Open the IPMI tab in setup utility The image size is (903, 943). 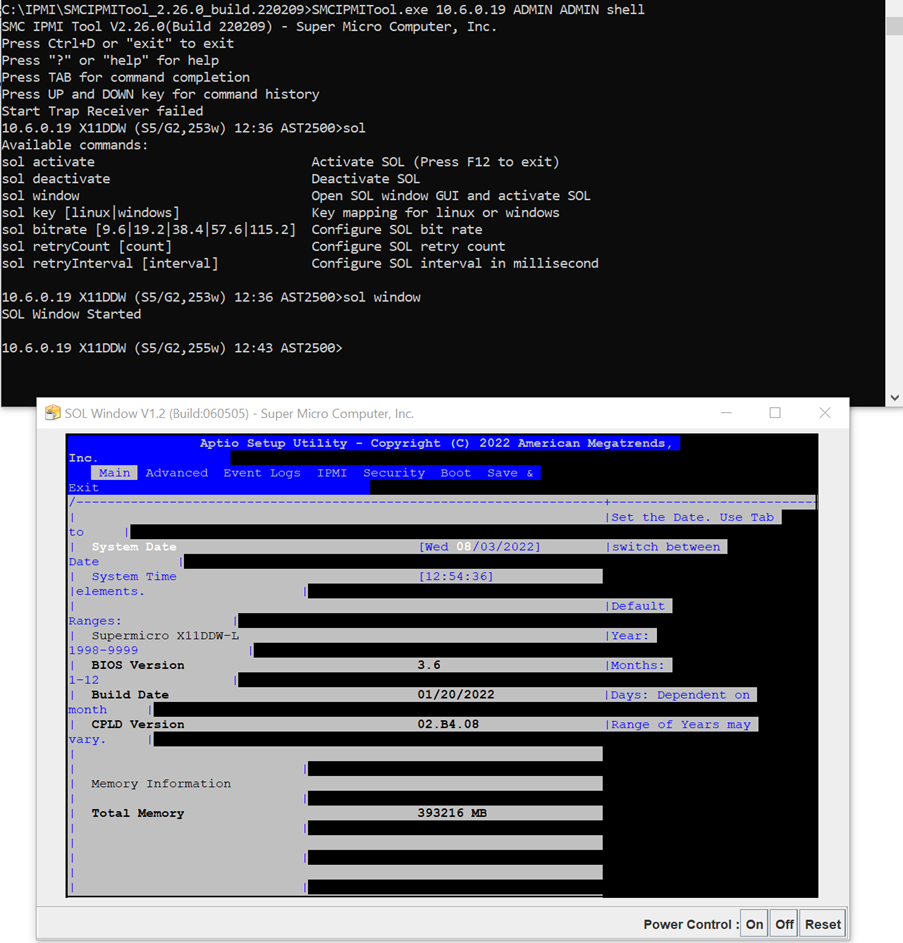(332, 473)
